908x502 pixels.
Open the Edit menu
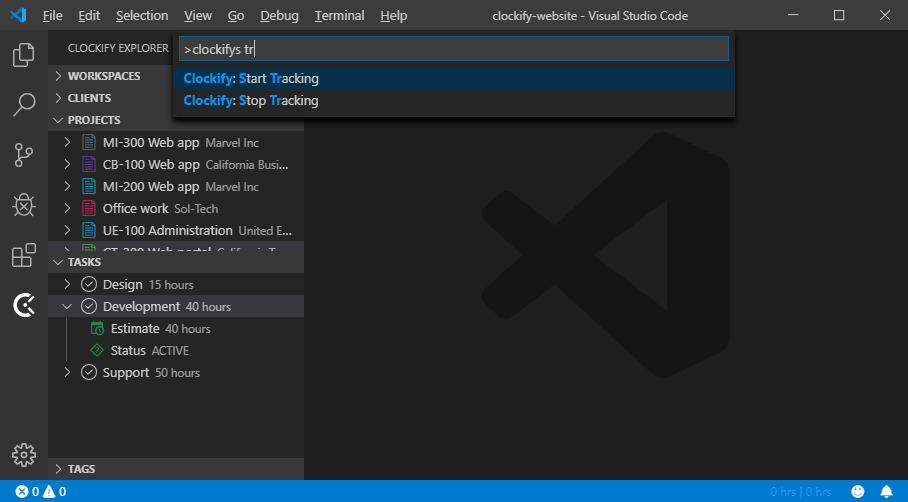point(89,16)
